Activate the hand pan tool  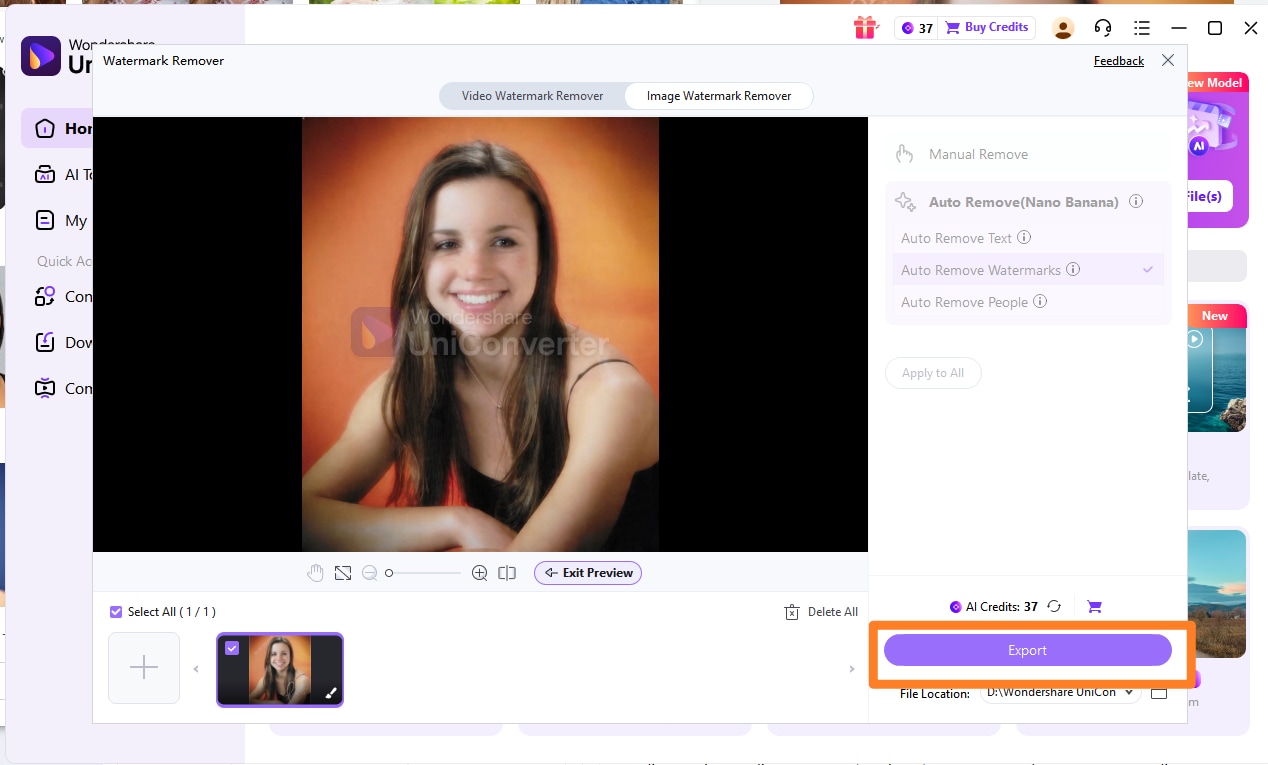click(315, 573)
